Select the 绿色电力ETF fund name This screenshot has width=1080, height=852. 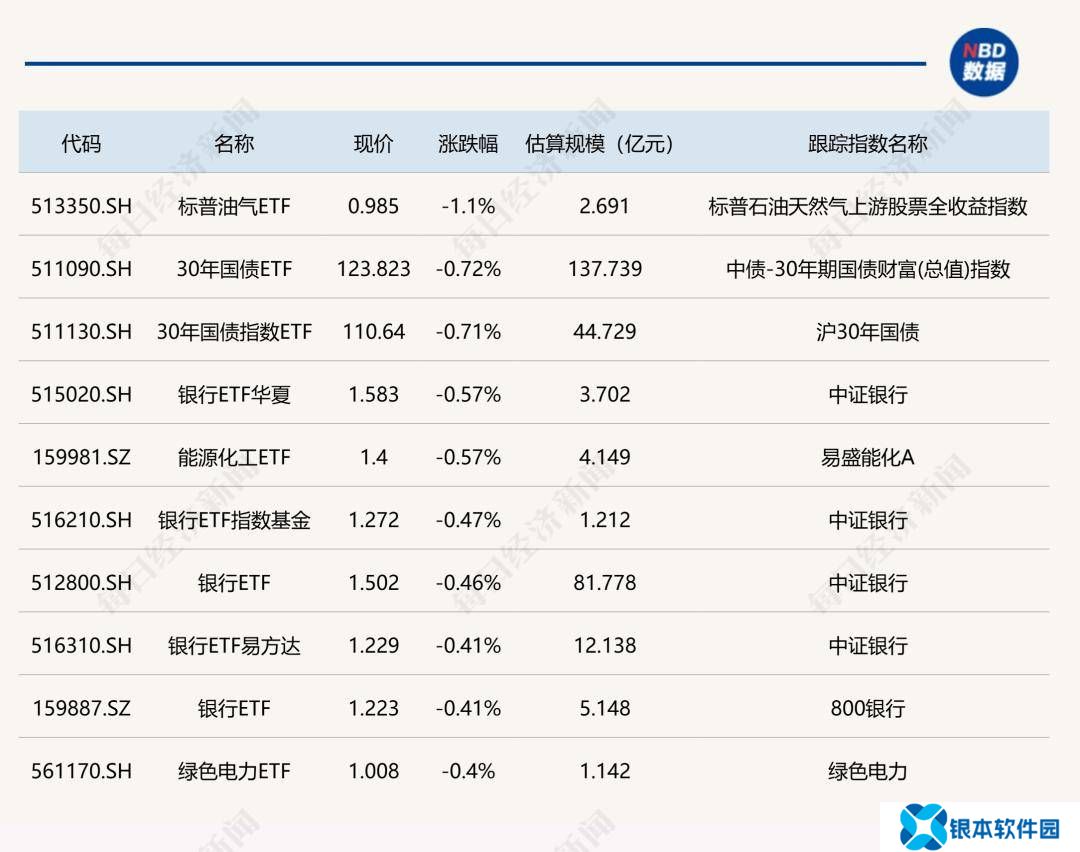pos(234,771)
